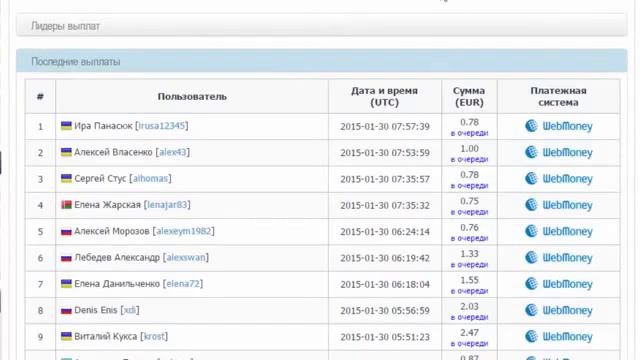Select timestamp 2015-01-30 07:35:57

click(x=385, y=179)
